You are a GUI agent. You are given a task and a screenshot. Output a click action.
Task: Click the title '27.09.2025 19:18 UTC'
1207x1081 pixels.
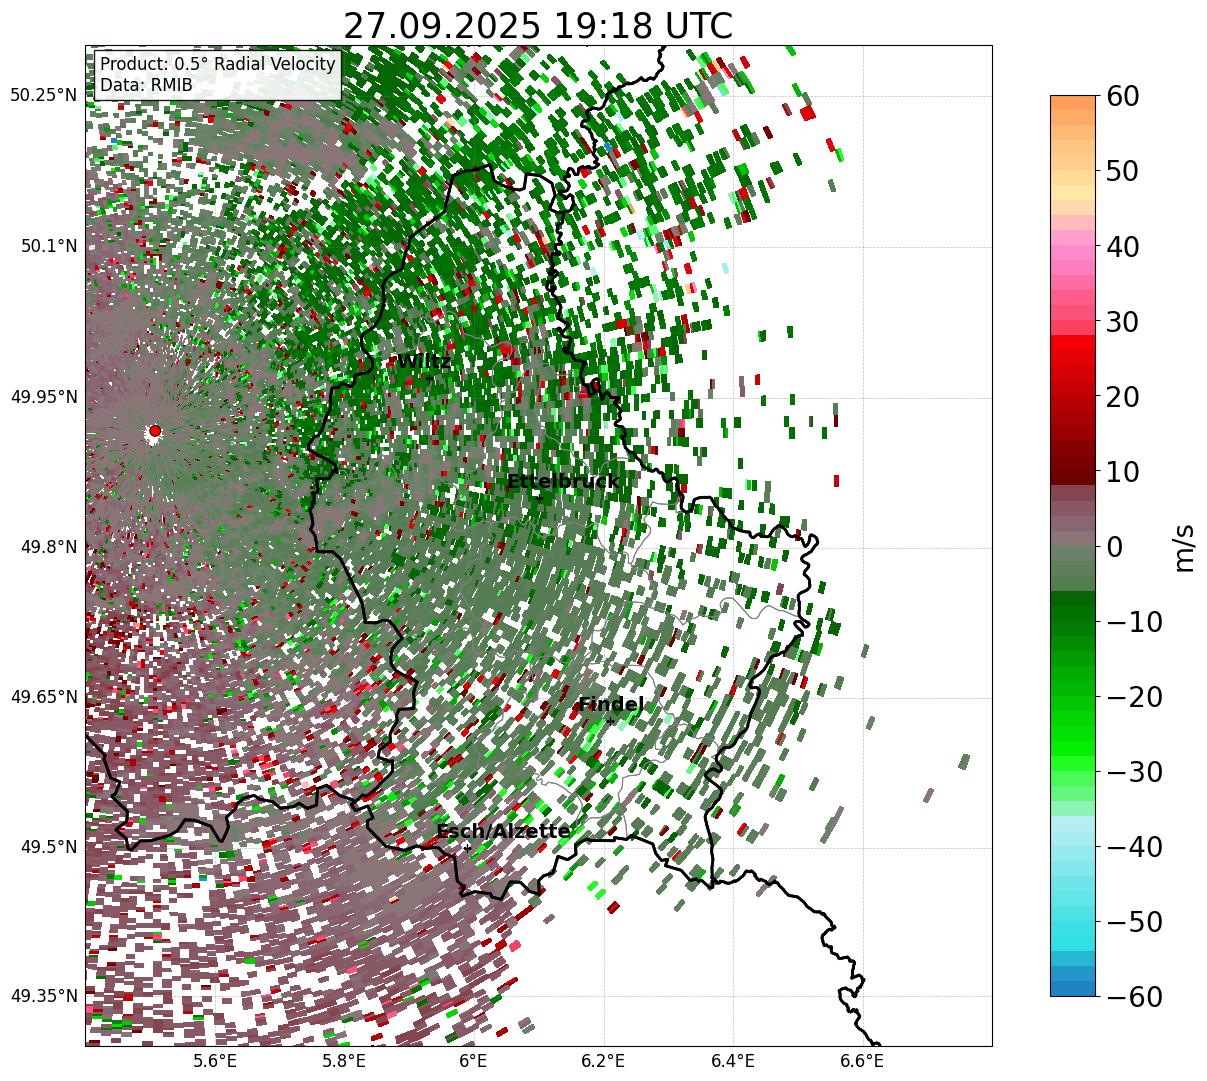(x=538, y=25)
